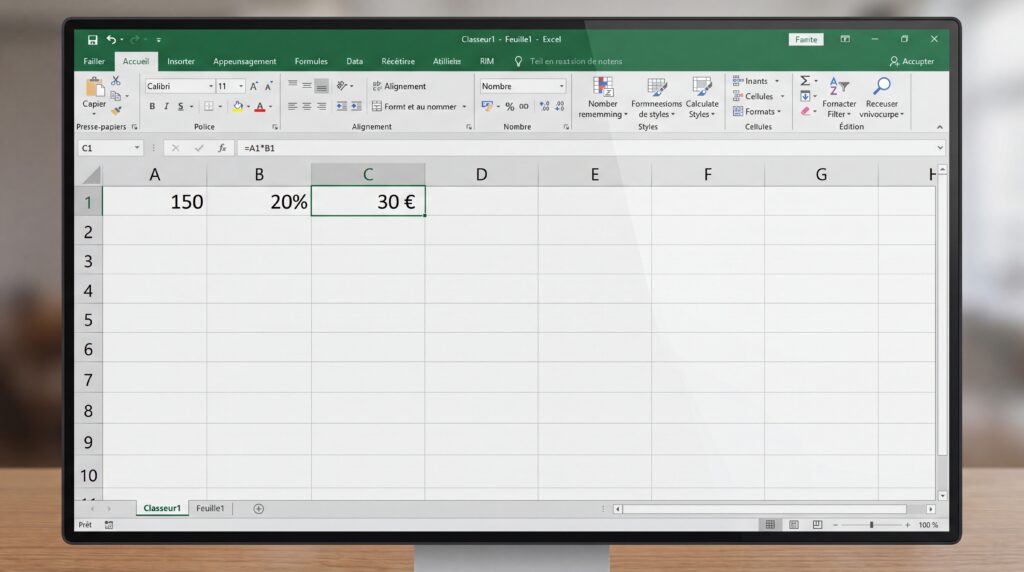
Task: Click the increase decimal icon
Action: [x=545, y=106]
